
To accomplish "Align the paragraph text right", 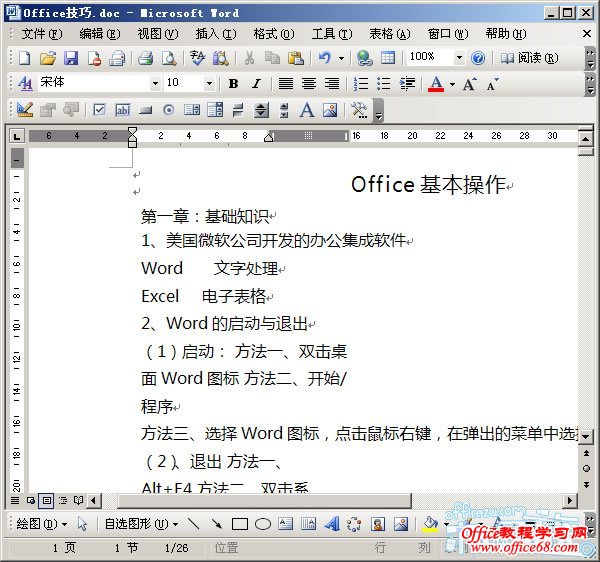I will (x=332, y=83).
